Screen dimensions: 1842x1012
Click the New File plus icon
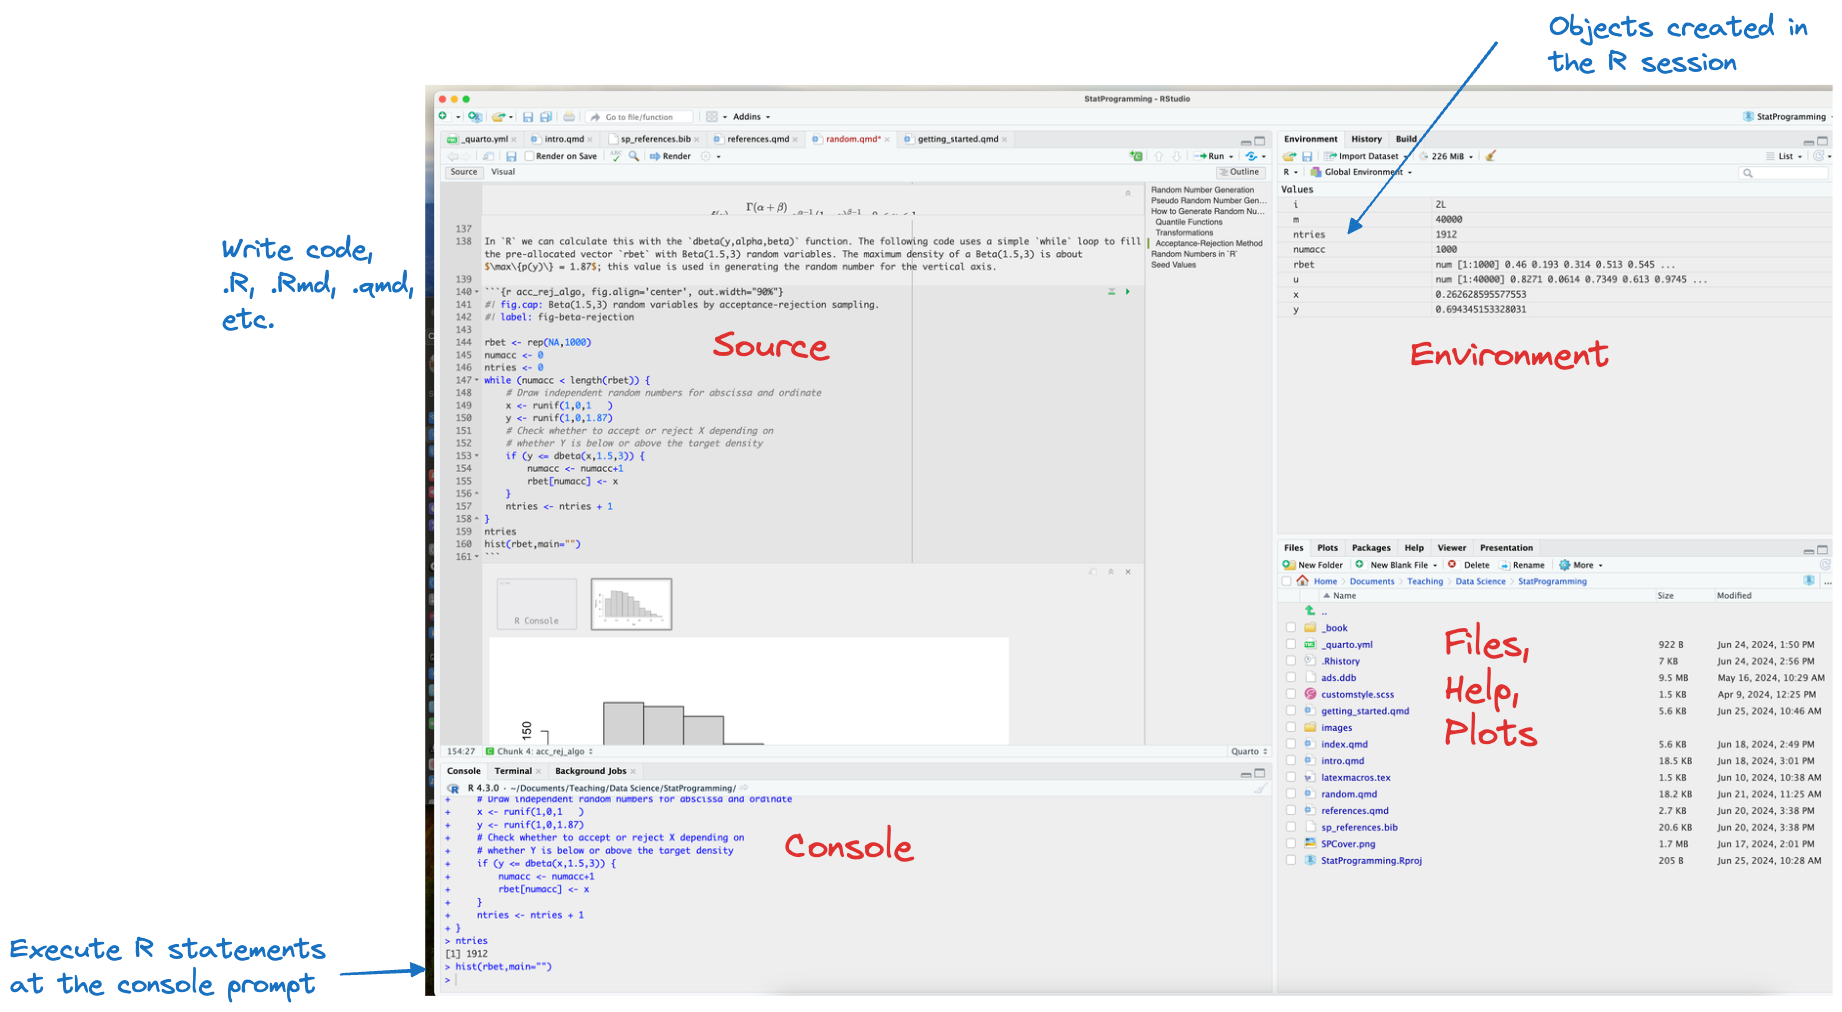coord(443,117)
